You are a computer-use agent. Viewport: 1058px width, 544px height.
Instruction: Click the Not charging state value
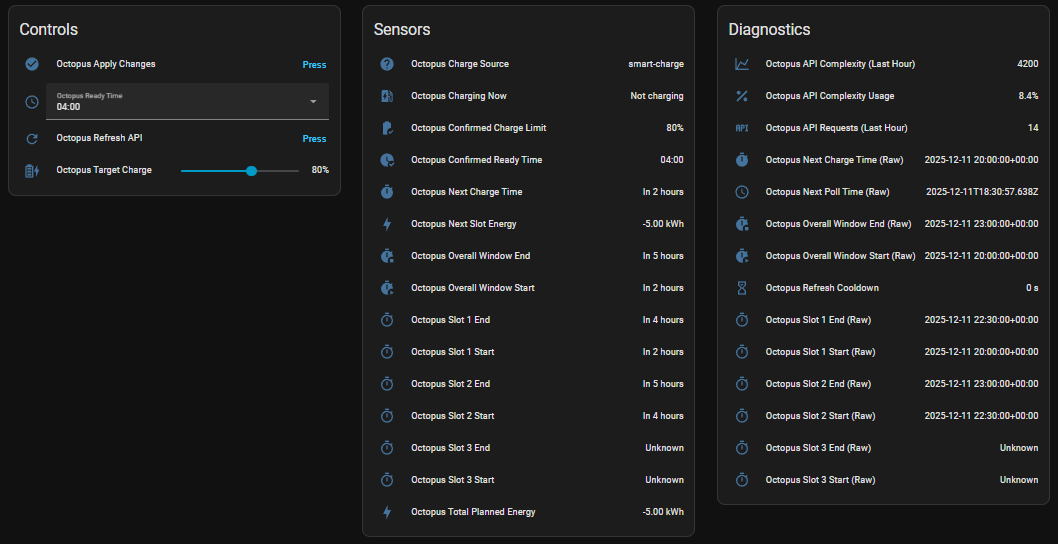(x=657, y=96)
